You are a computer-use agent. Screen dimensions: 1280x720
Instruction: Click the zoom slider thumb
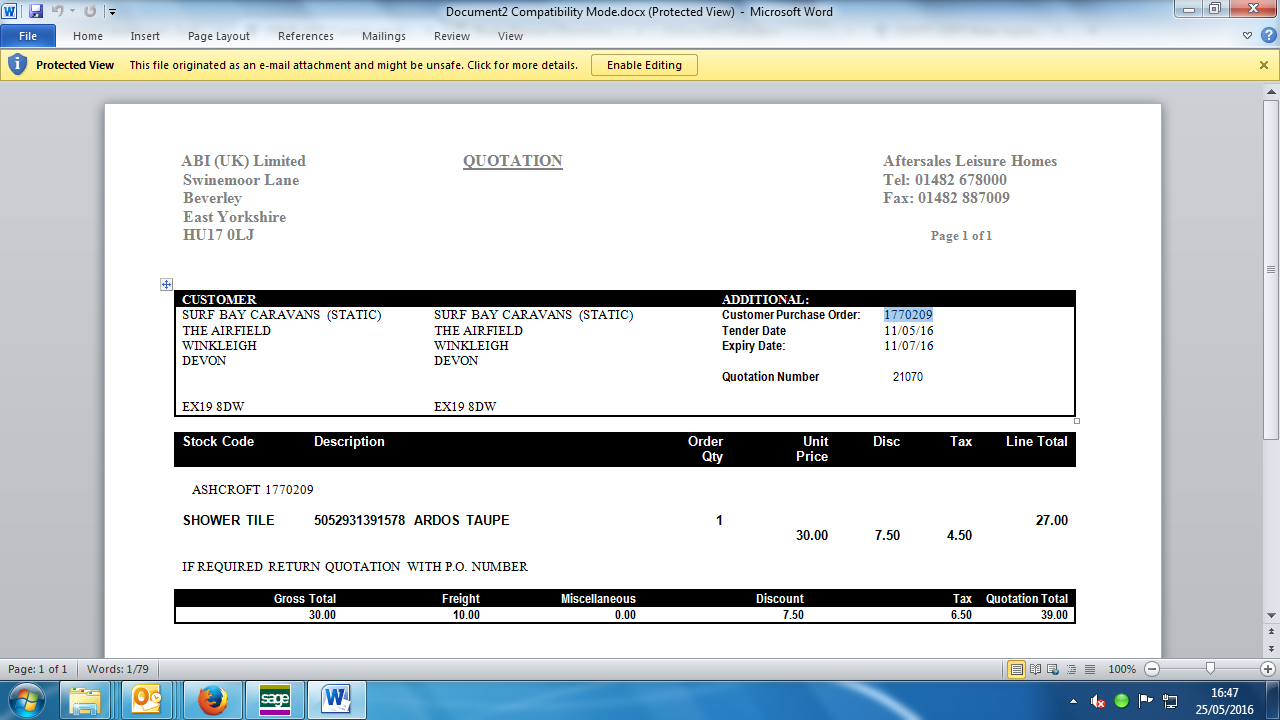tap(1210, 669)
